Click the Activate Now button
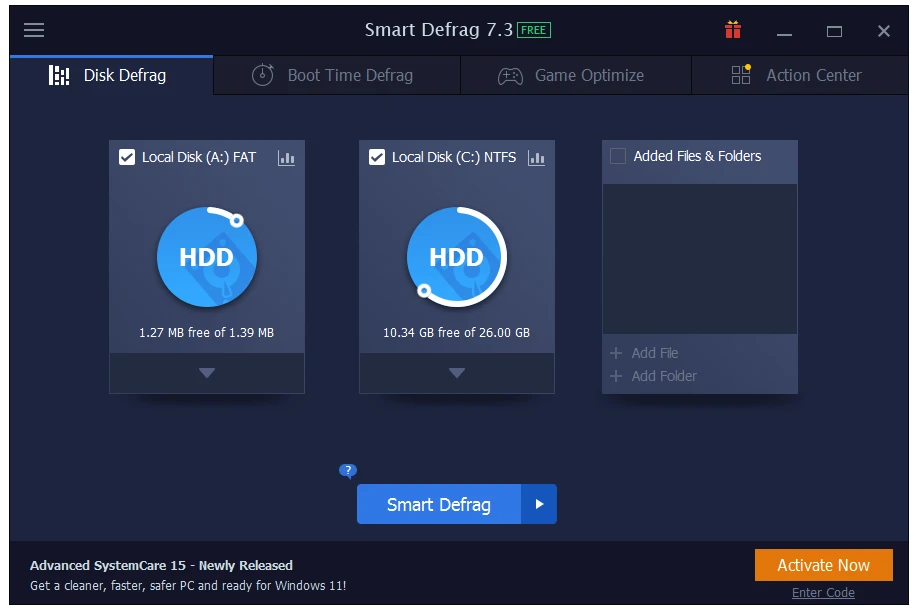Image resolution: width=915 pixels, height=610 pixels. point(823,565)
